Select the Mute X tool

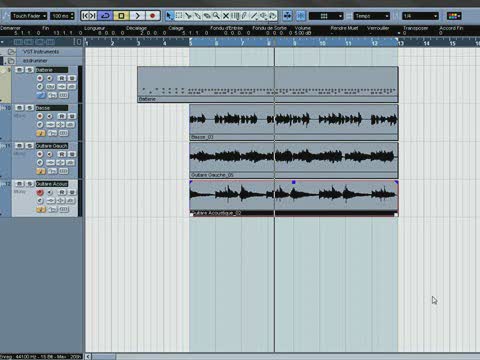click(226, 16)
